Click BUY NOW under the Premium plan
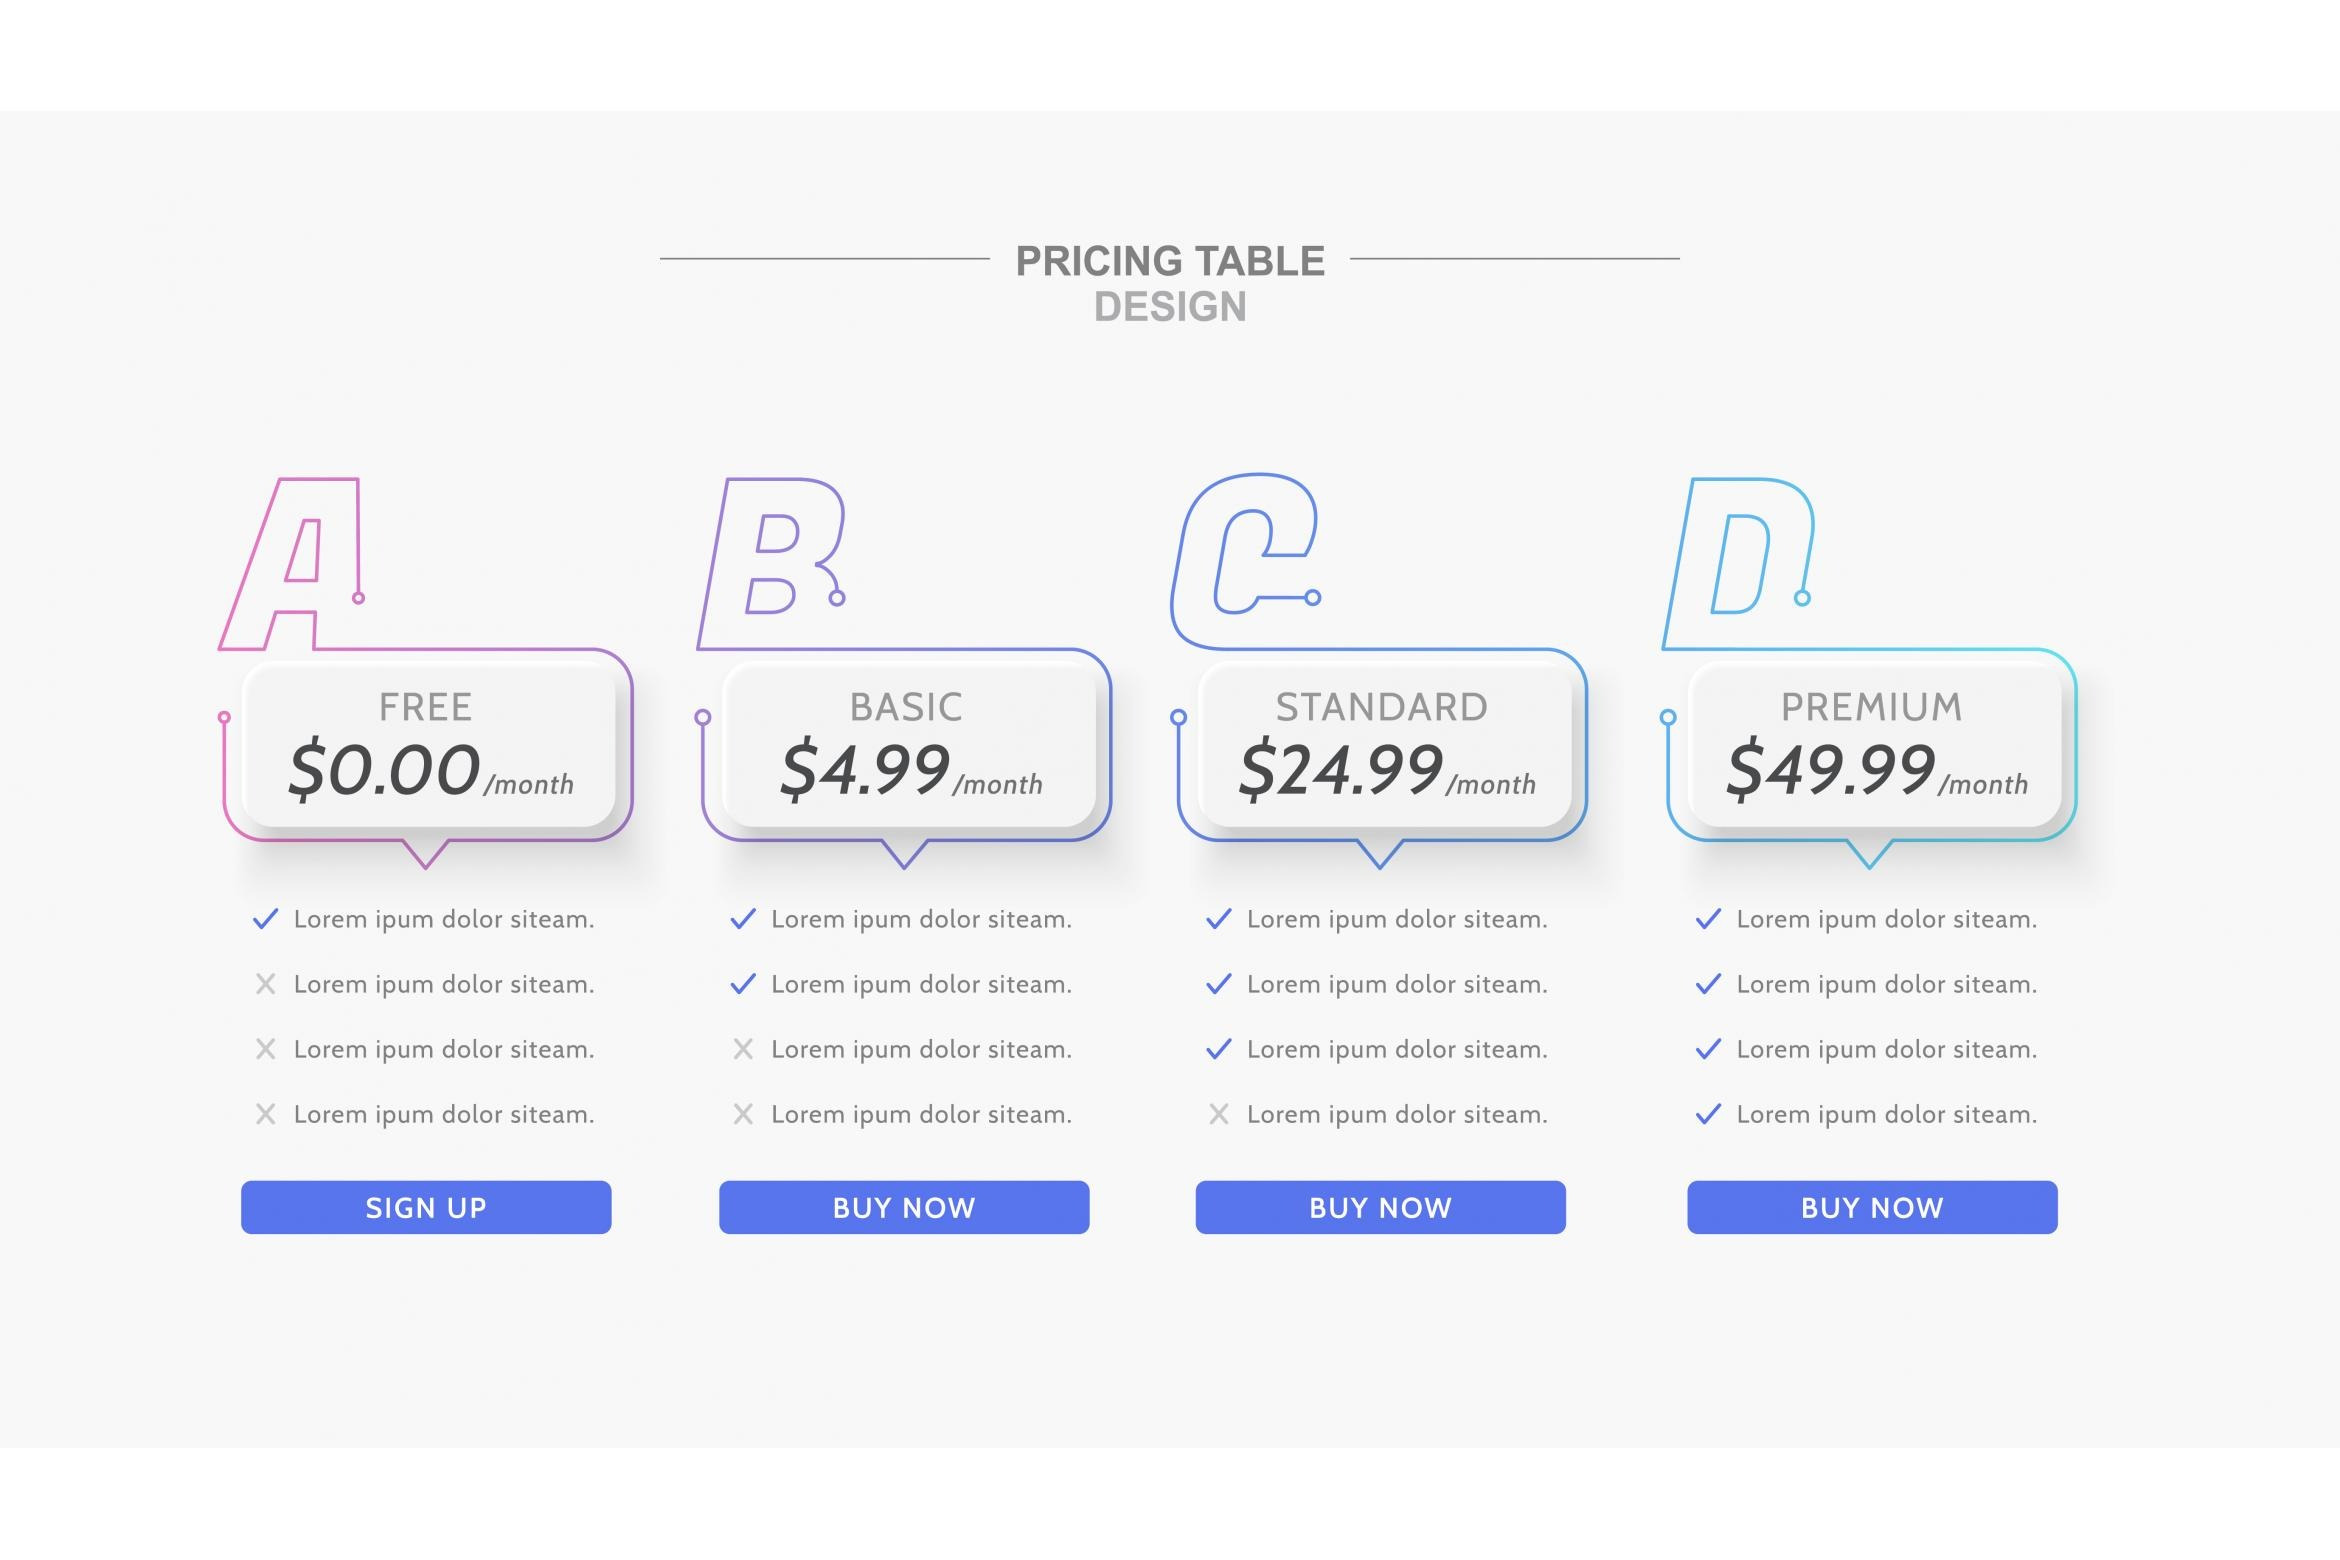2340x1560 pixels. 1872,1207
